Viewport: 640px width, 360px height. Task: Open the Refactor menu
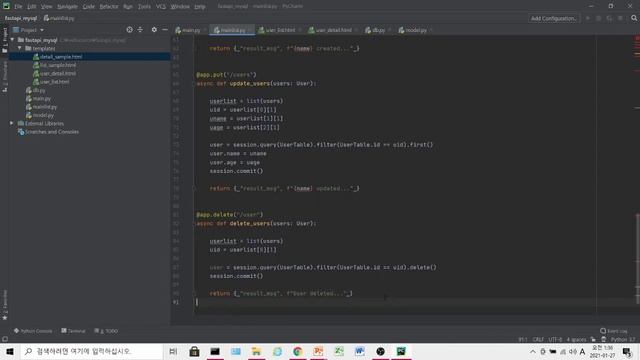point(109,7)
